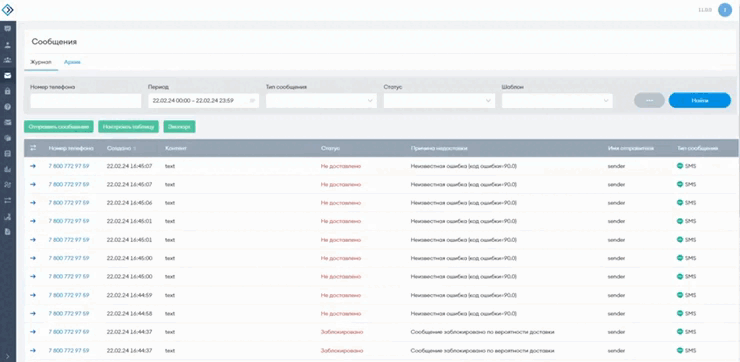This screenshot has height=362, width=740.
Task: Click the Статус column header in table
Action: tap(330, 148)
